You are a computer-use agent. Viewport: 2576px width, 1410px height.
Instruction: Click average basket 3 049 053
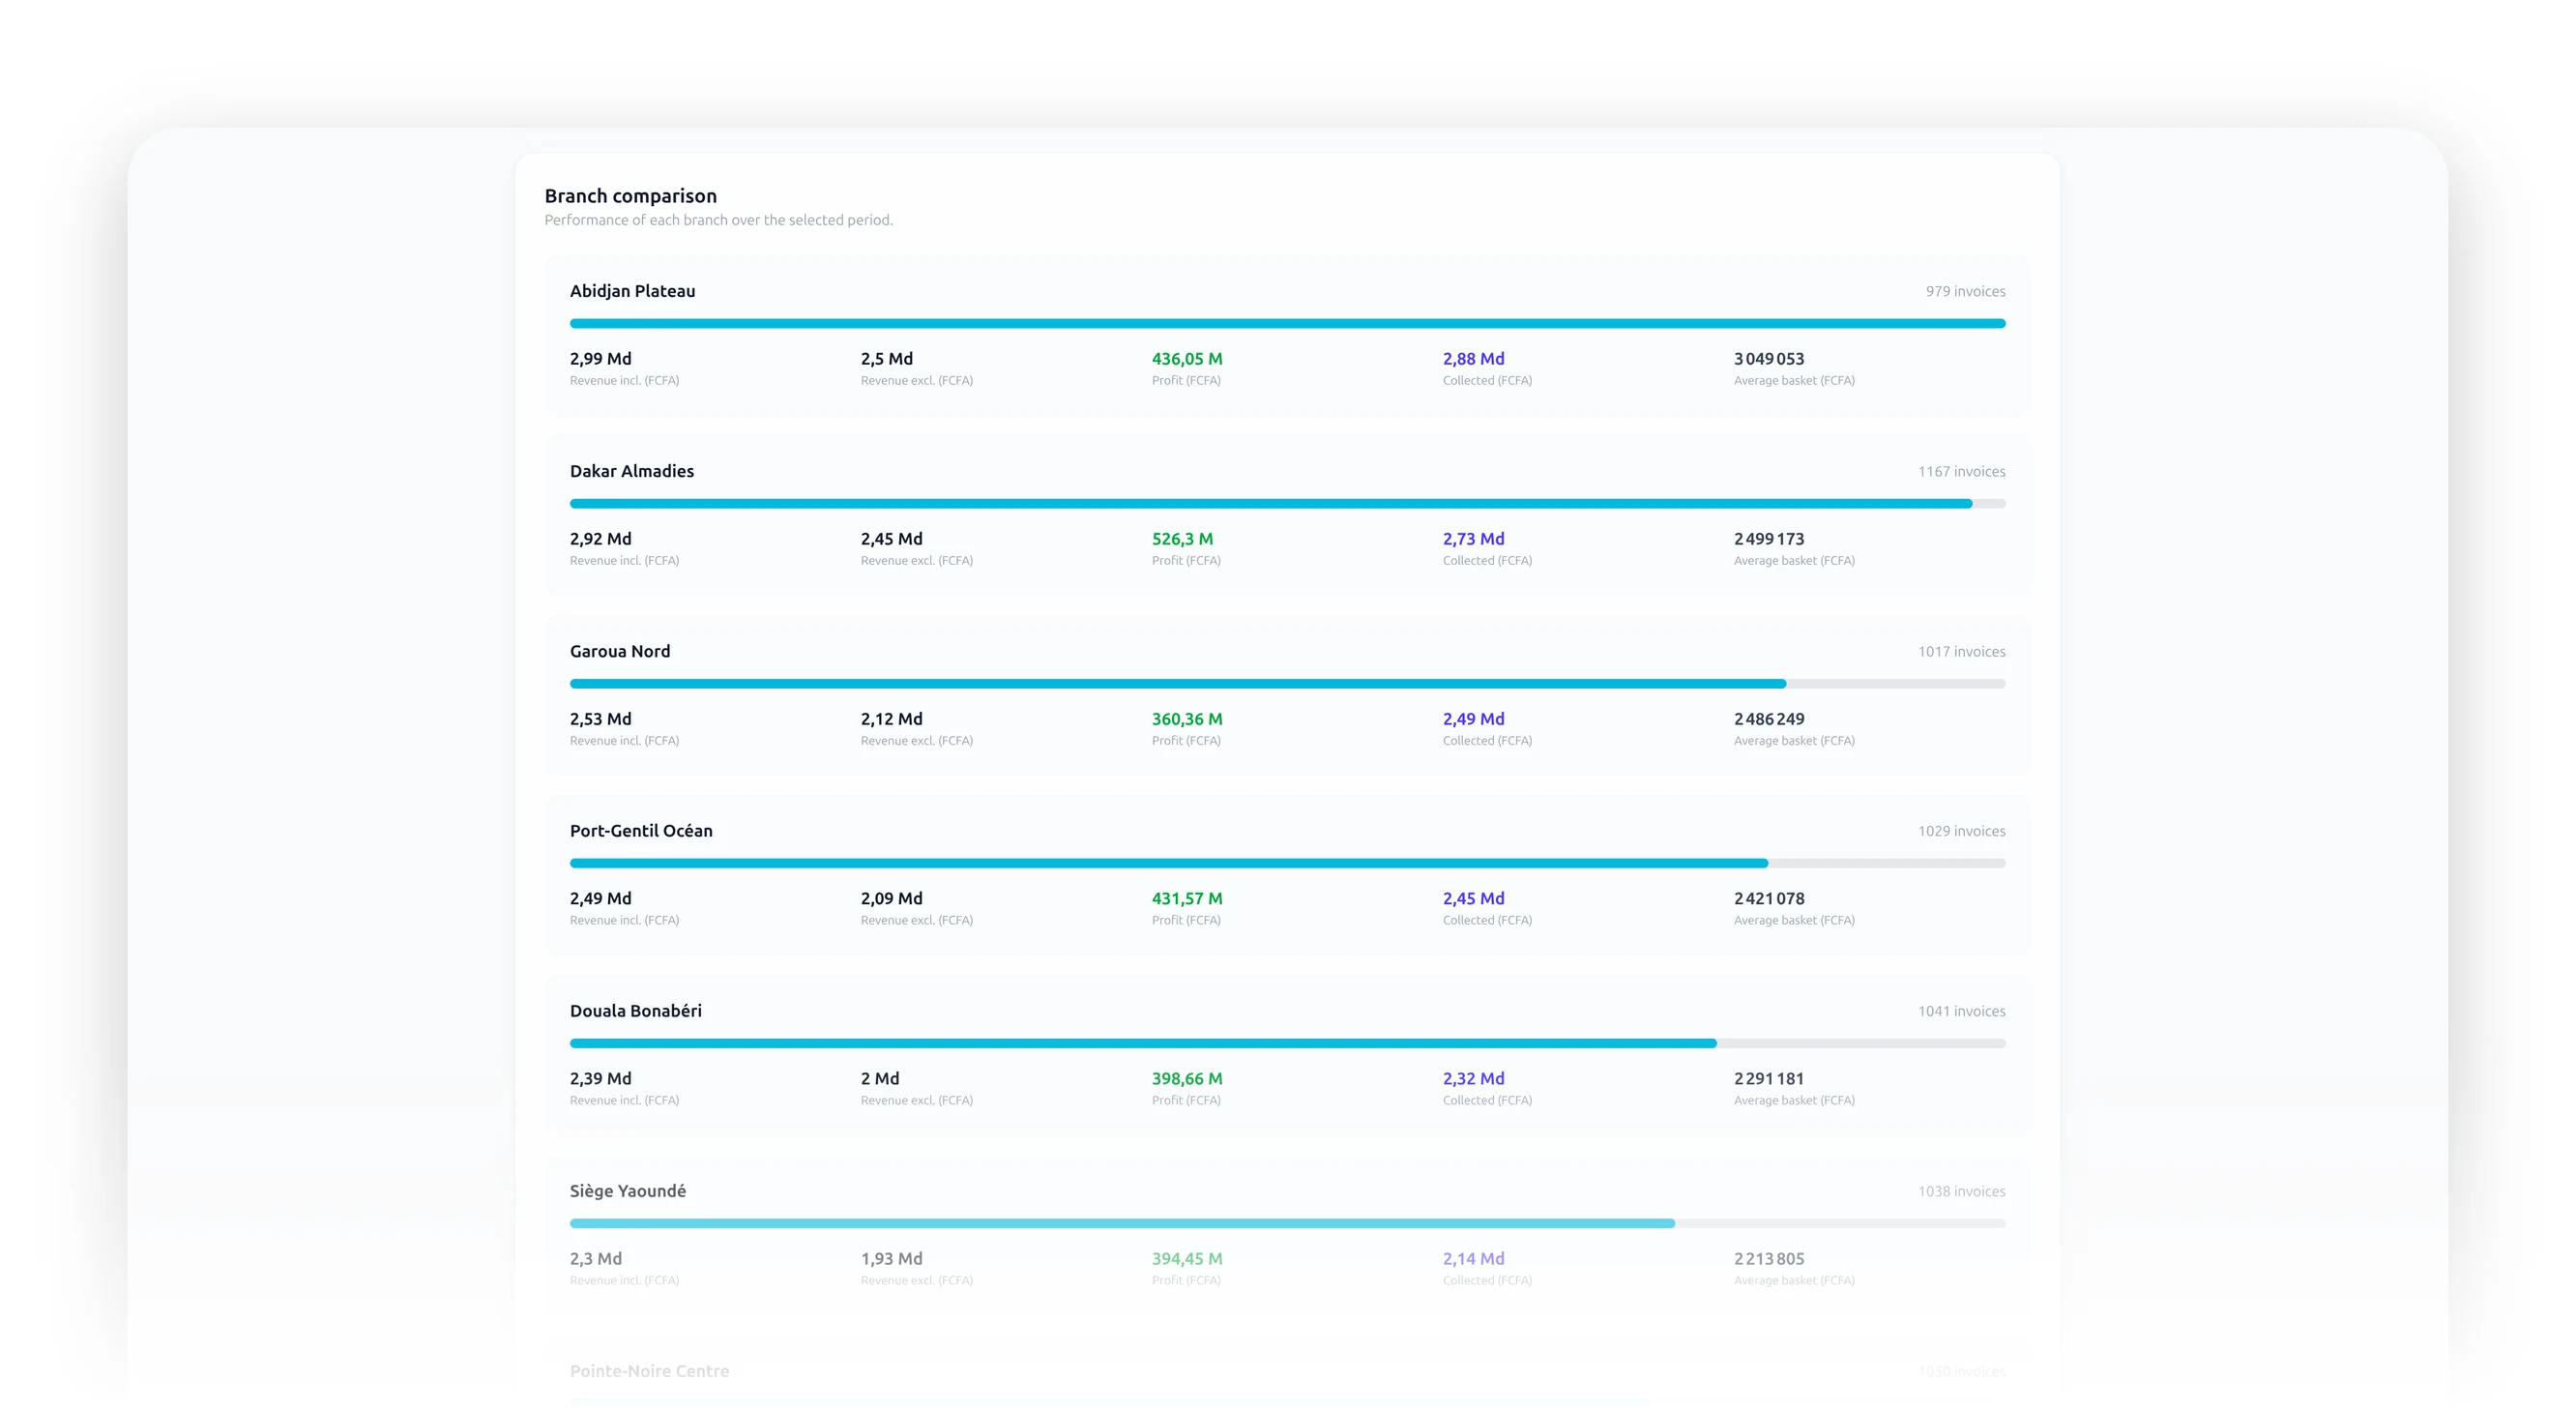pyautogui.click(x=1768, y=359)
